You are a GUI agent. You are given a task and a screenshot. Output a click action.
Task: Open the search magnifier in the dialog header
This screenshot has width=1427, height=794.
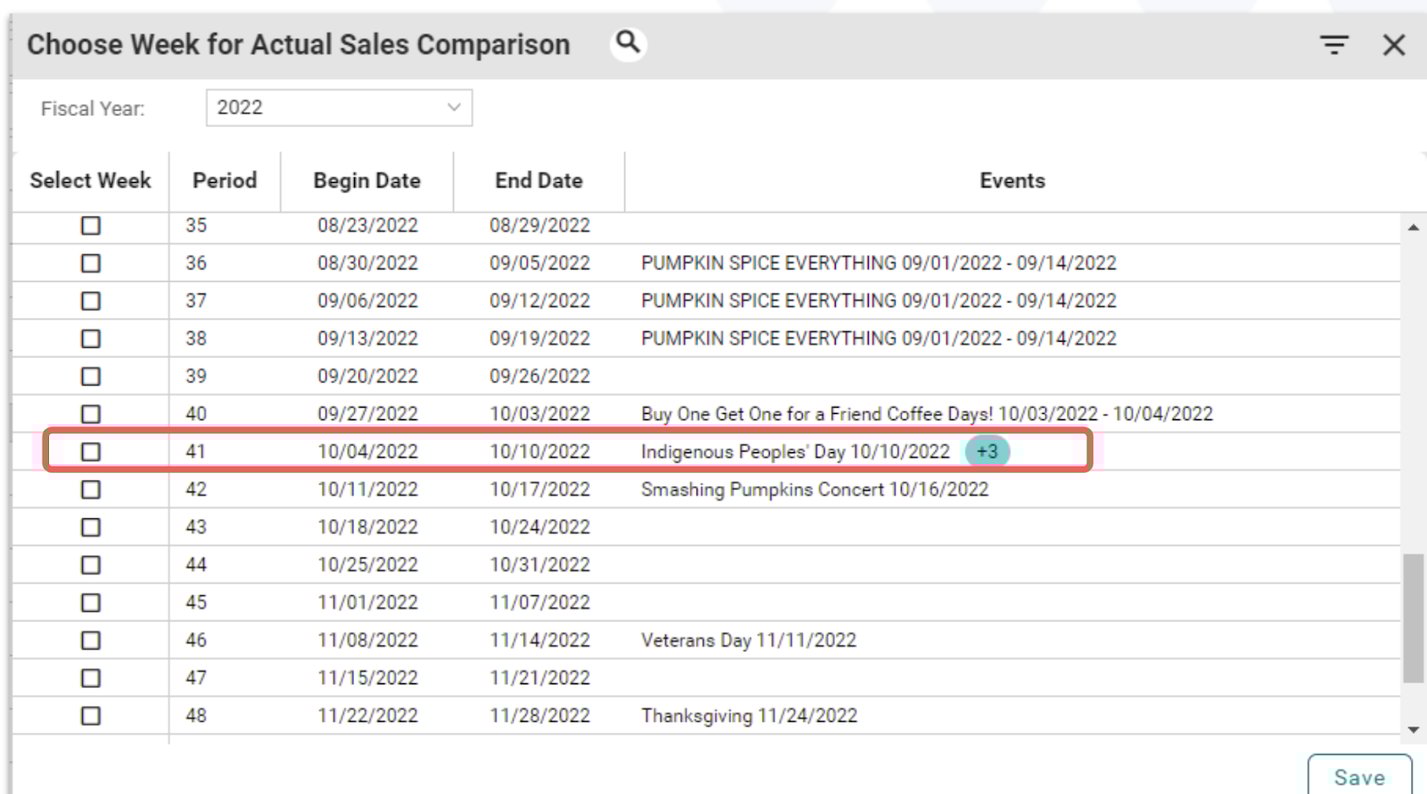[628, 44]
